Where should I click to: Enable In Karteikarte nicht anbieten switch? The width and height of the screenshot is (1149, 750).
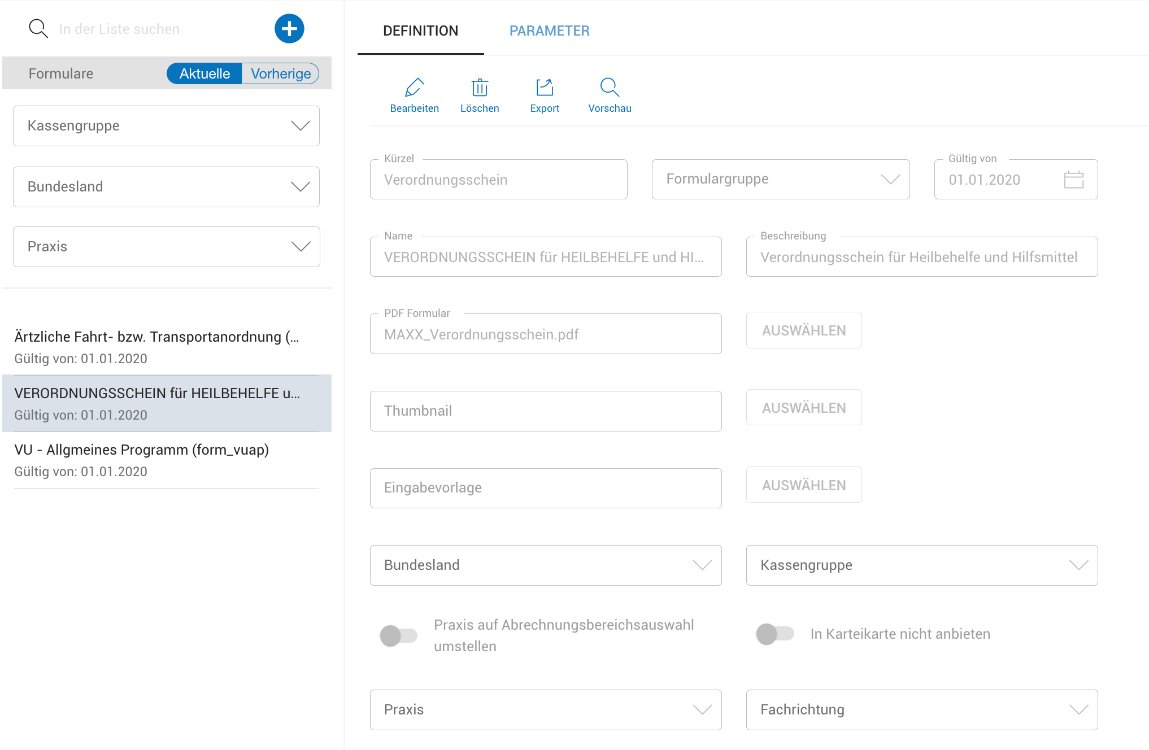pyautogui.click(x=775, y=634)
